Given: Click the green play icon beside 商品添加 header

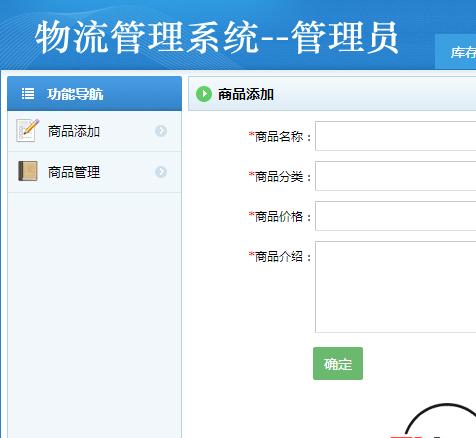Looking at the screenshot, I should (204, 94).
